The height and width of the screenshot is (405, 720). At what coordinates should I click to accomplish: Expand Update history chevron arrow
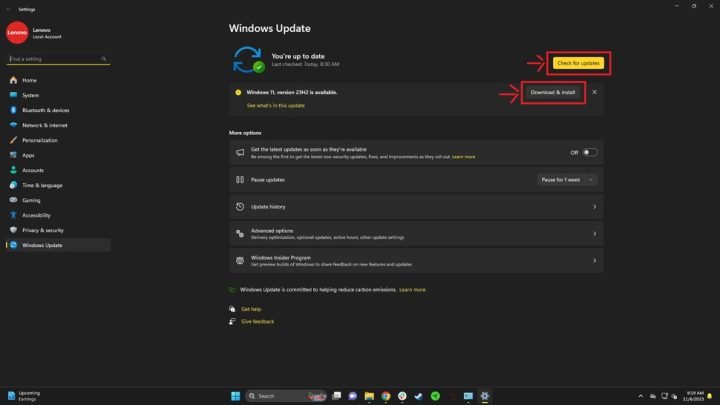coord(594,207)
